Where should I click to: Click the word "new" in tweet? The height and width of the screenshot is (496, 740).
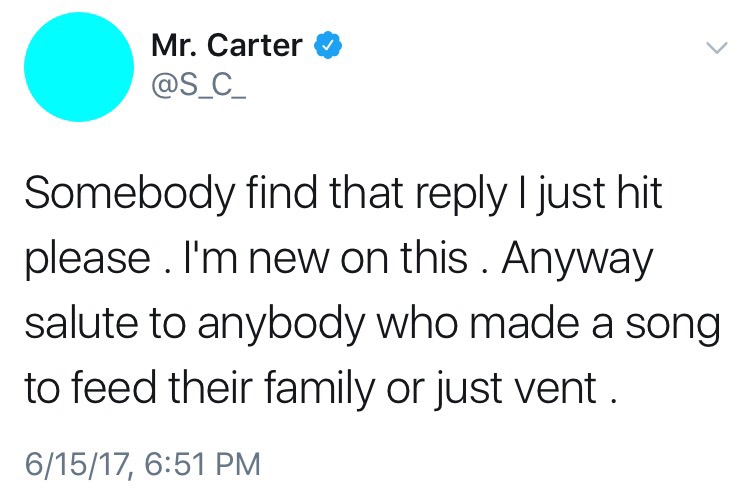[288, 260]
